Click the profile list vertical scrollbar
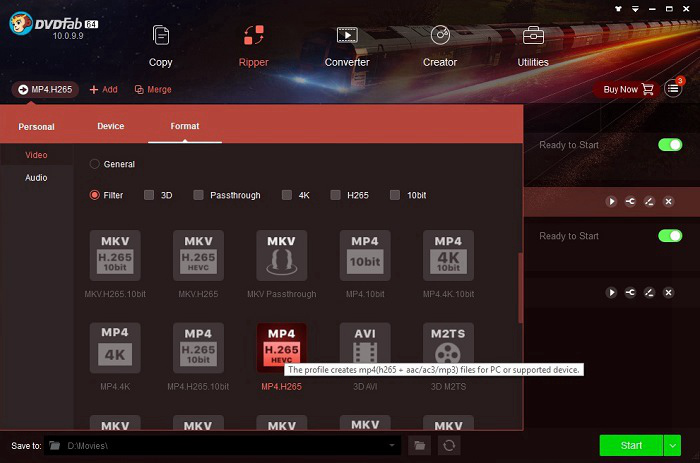700x463 pixels. point(520,288)
